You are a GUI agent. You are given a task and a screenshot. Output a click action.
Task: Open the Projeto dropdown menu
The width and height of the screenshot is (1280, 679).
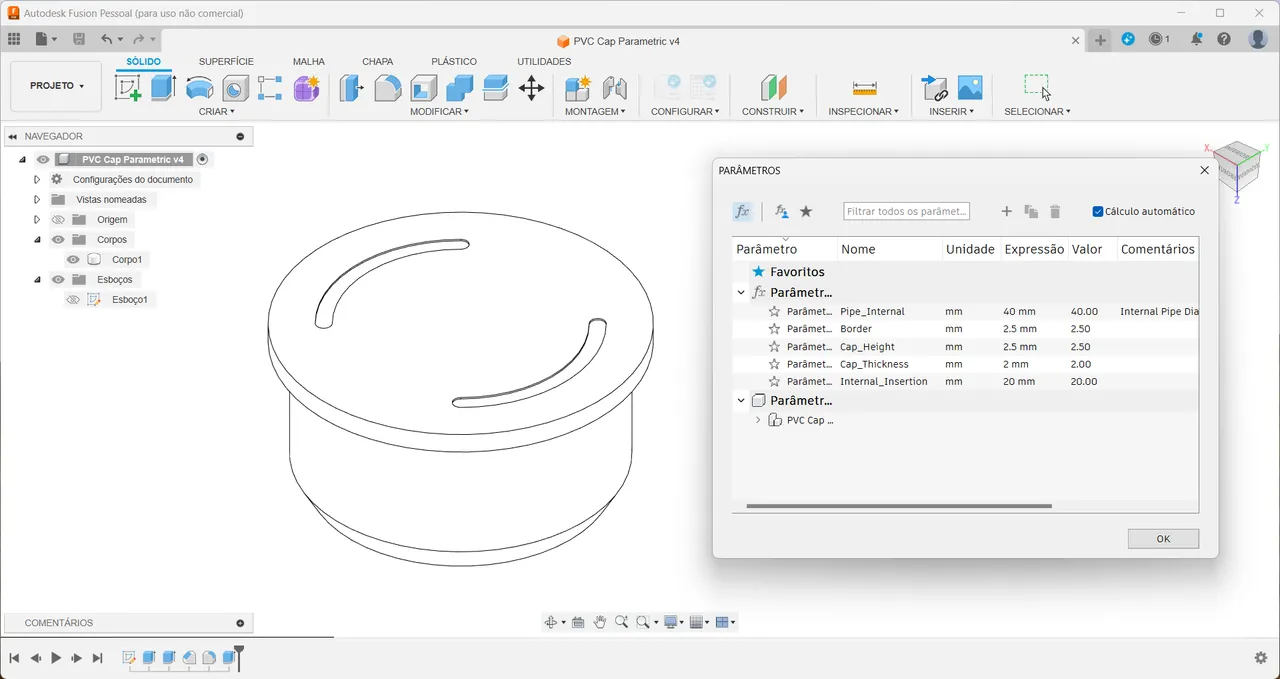click(x=55, y=86)
